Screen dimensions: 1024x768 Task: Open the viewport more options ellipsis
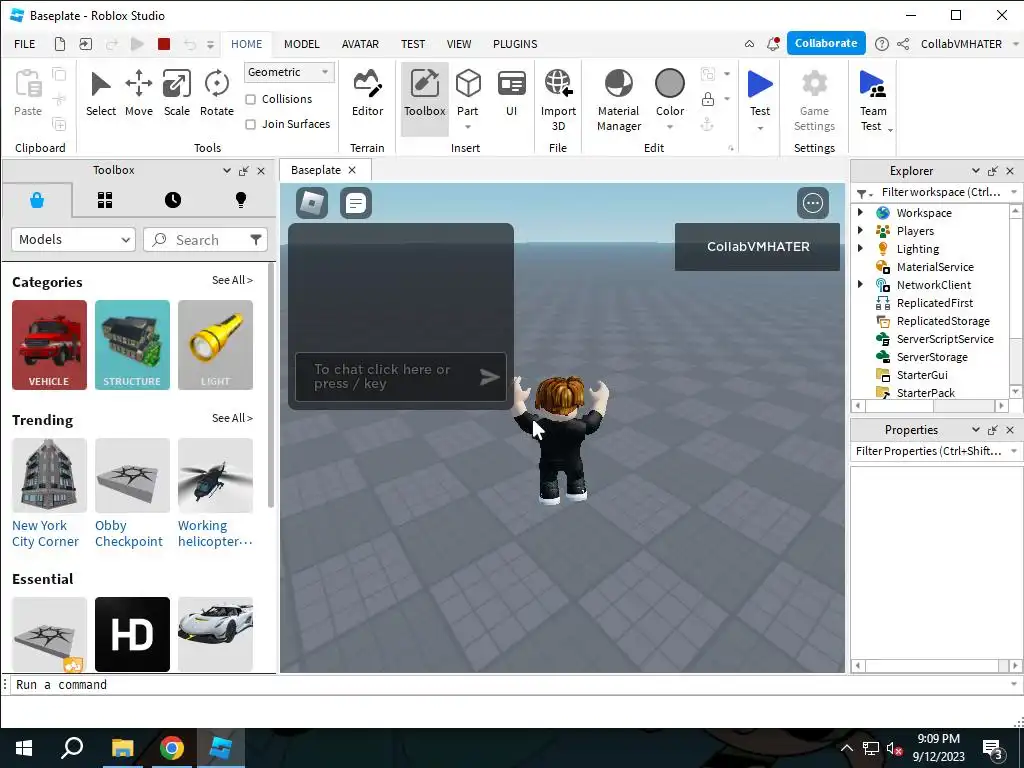click(813, 203)
